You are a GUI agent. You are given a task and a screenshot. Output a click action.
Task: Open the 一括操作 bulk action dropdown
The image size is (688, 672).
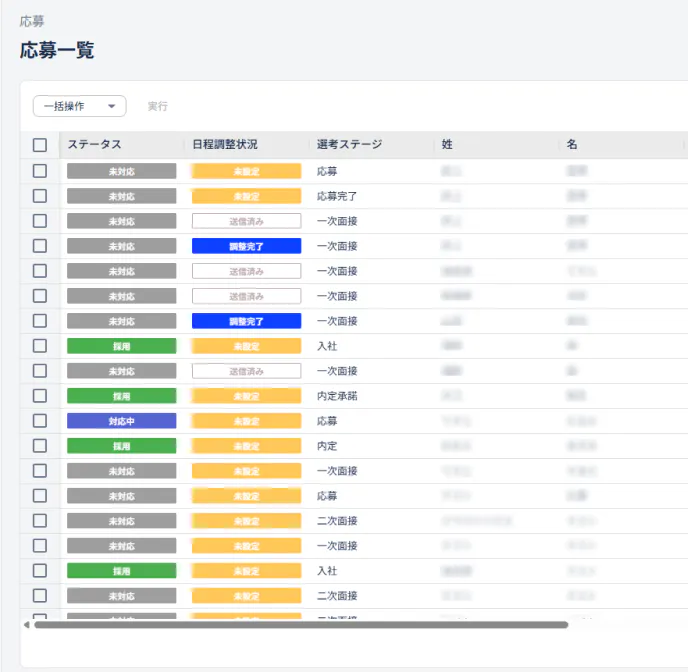click(x=79, y=106)
